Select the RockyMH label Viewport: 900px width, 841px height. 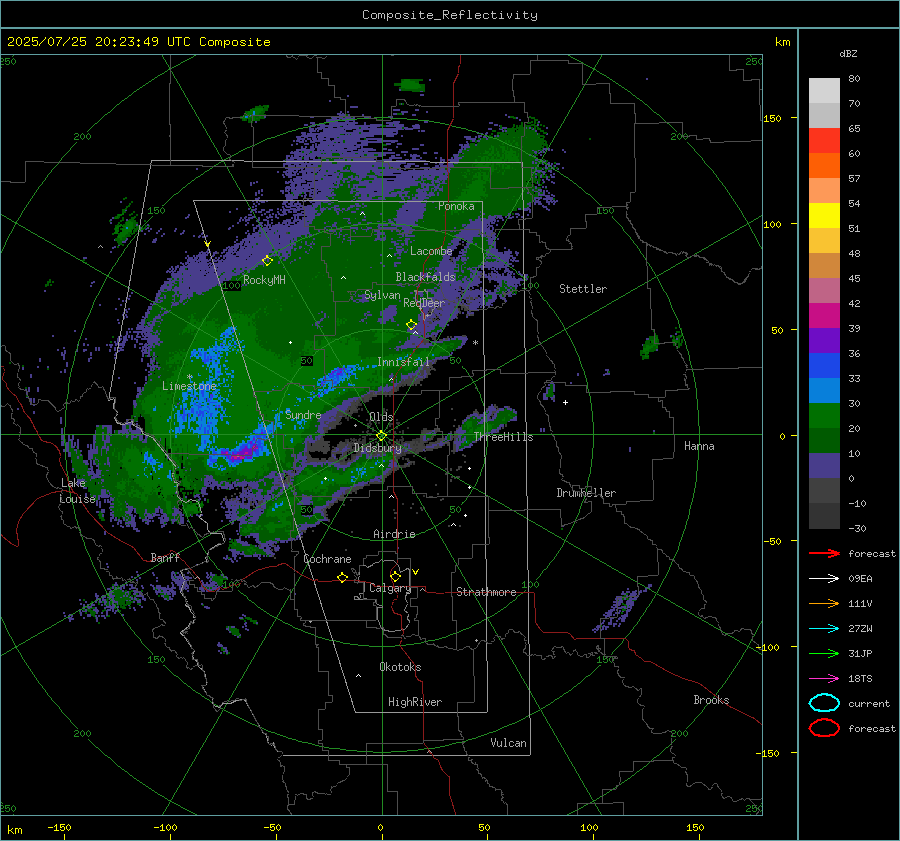click(x=264, y=280)
